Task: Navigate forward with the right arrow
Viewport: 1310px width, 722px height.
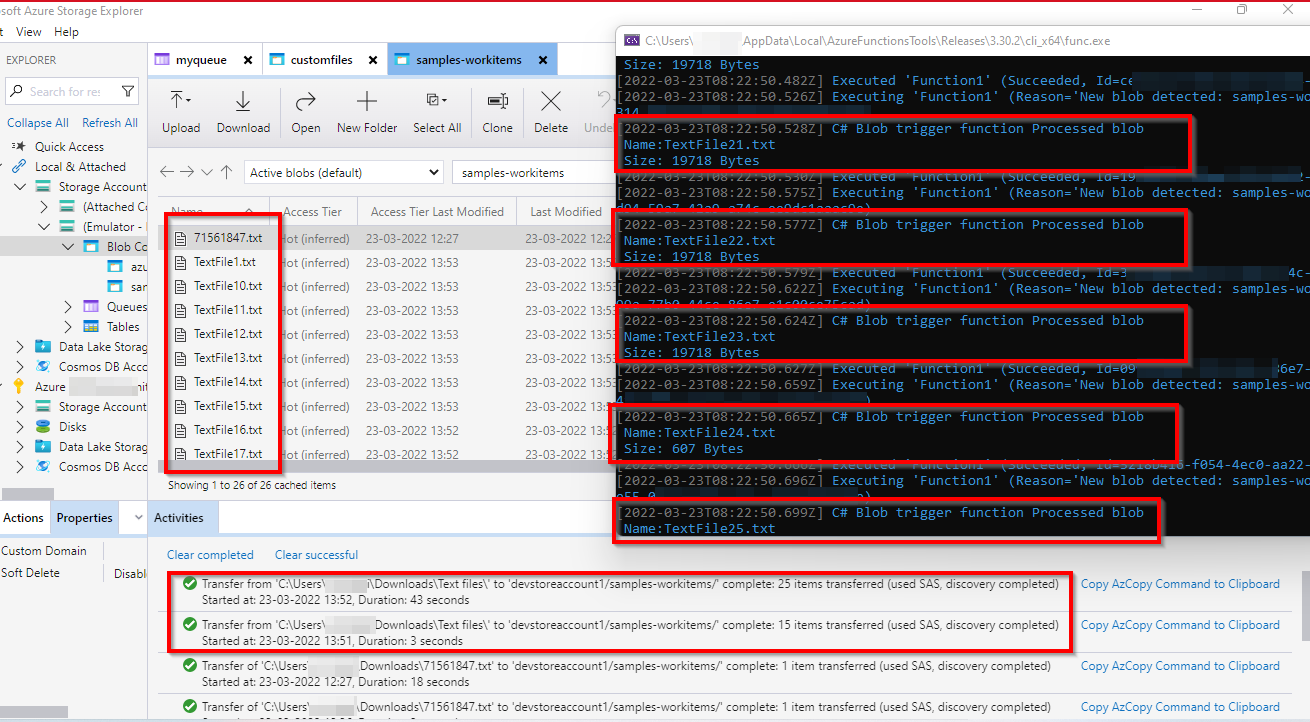Action: (x=187, y=172)
